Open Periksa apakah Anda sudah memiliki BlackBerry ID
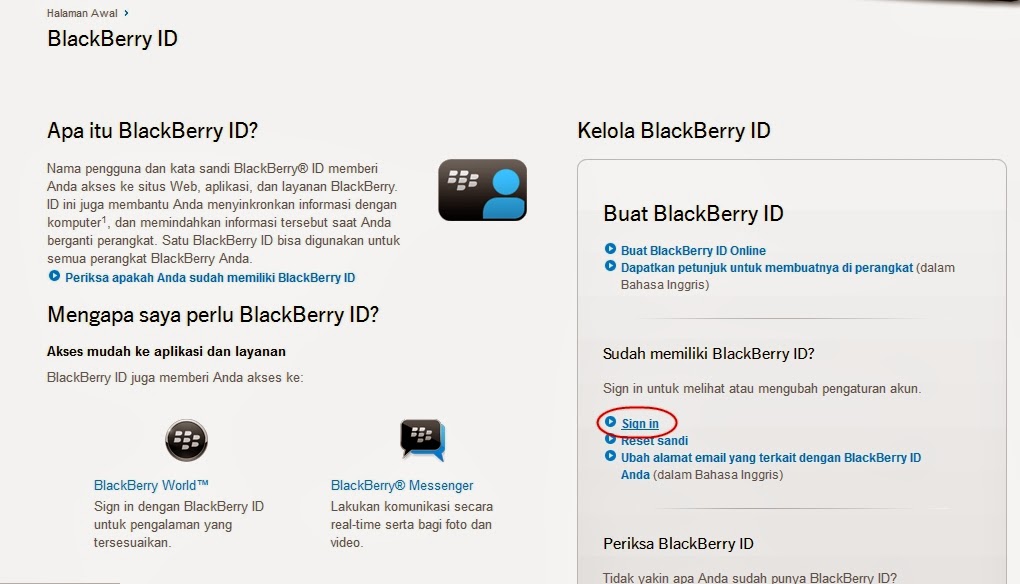This screenshot has width=1020, height=584. tap(210, 278)
